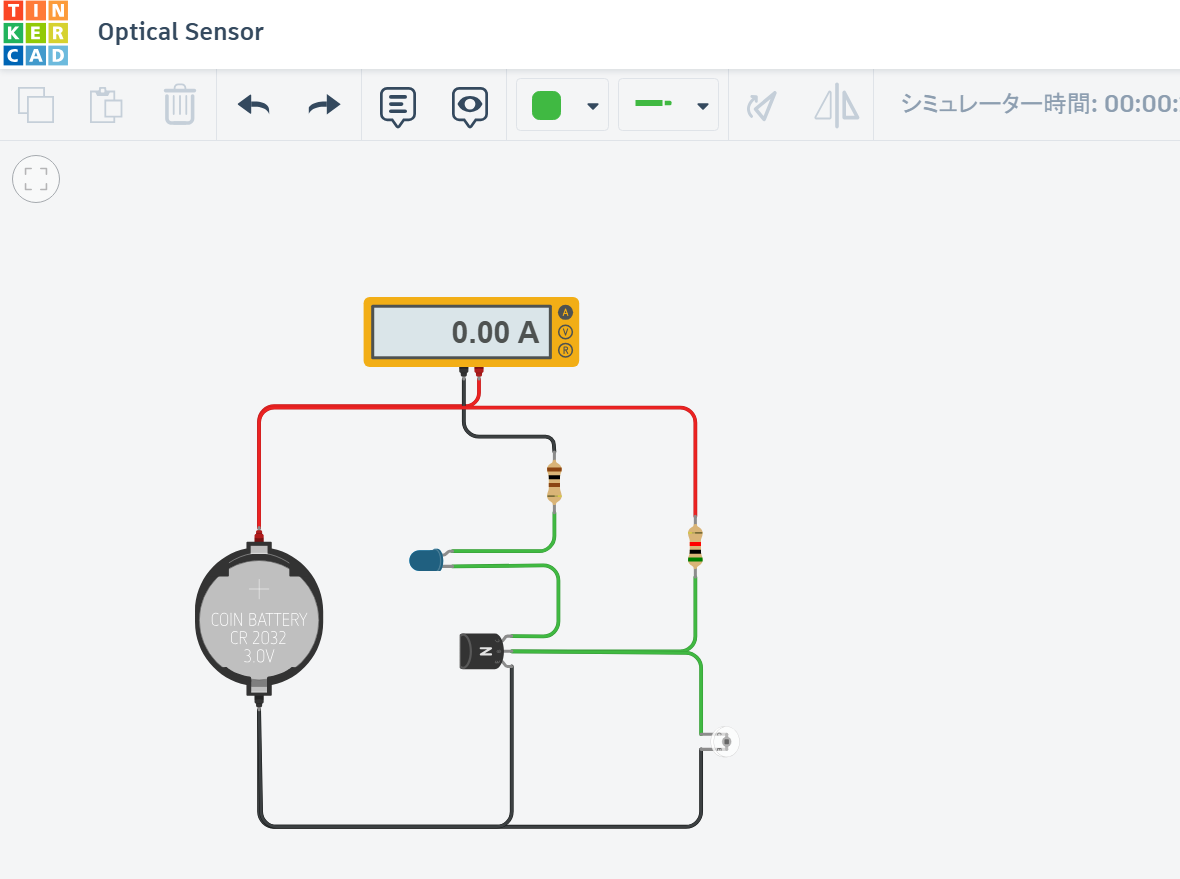
Task: Click the mirror flip icon
Action: point(836,105)
